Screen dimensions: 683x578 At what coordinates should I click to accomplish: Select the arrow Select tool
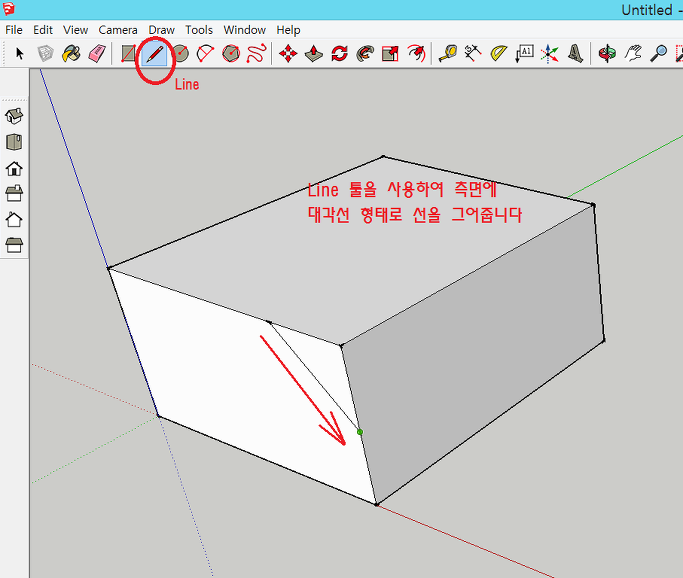19,54
